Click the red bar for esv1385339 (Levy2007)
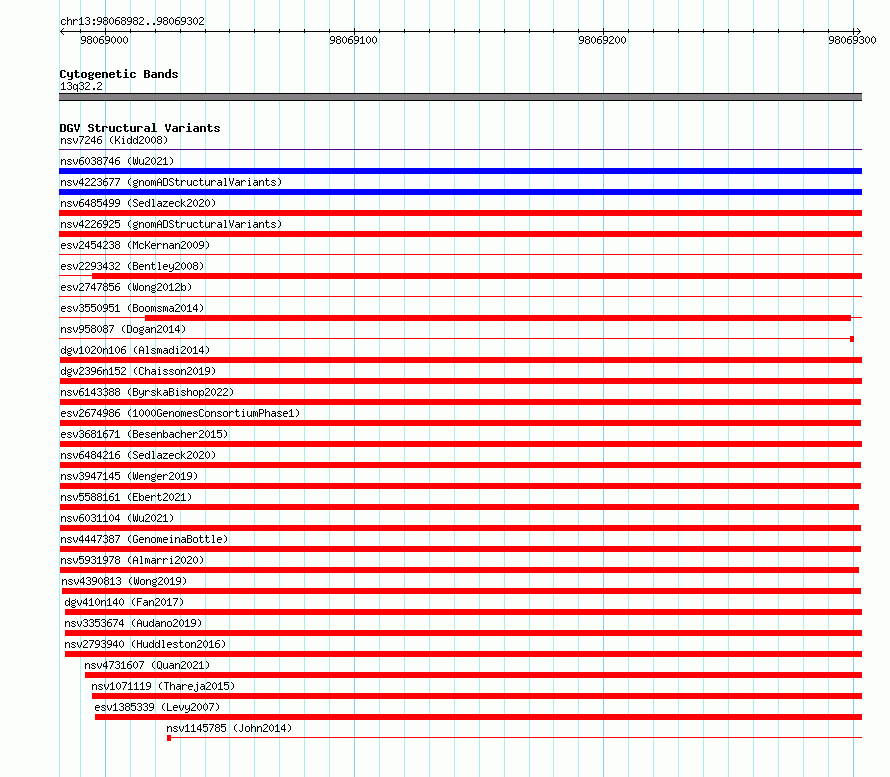The width and height of the screenshot is (890, 777). click(478, 717)
